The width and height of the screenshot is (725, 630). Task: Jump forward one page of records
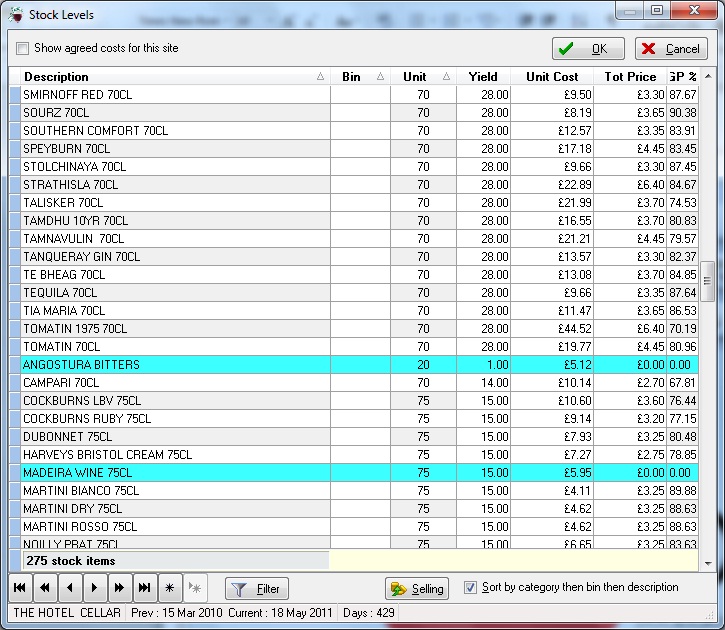[x=120, y=587]
